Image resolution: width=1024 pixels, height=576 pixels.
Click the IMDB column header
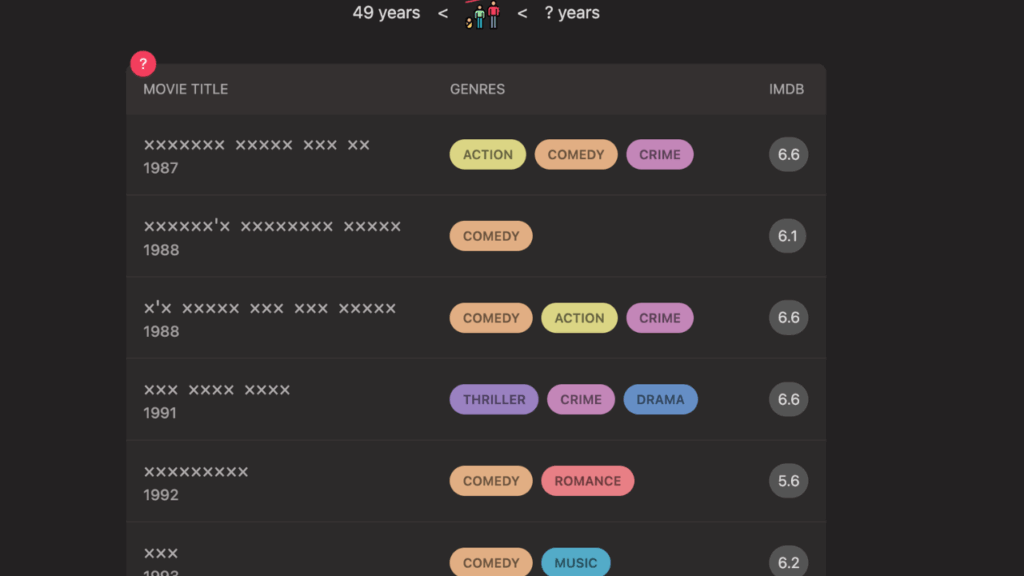tap(786, 89)
